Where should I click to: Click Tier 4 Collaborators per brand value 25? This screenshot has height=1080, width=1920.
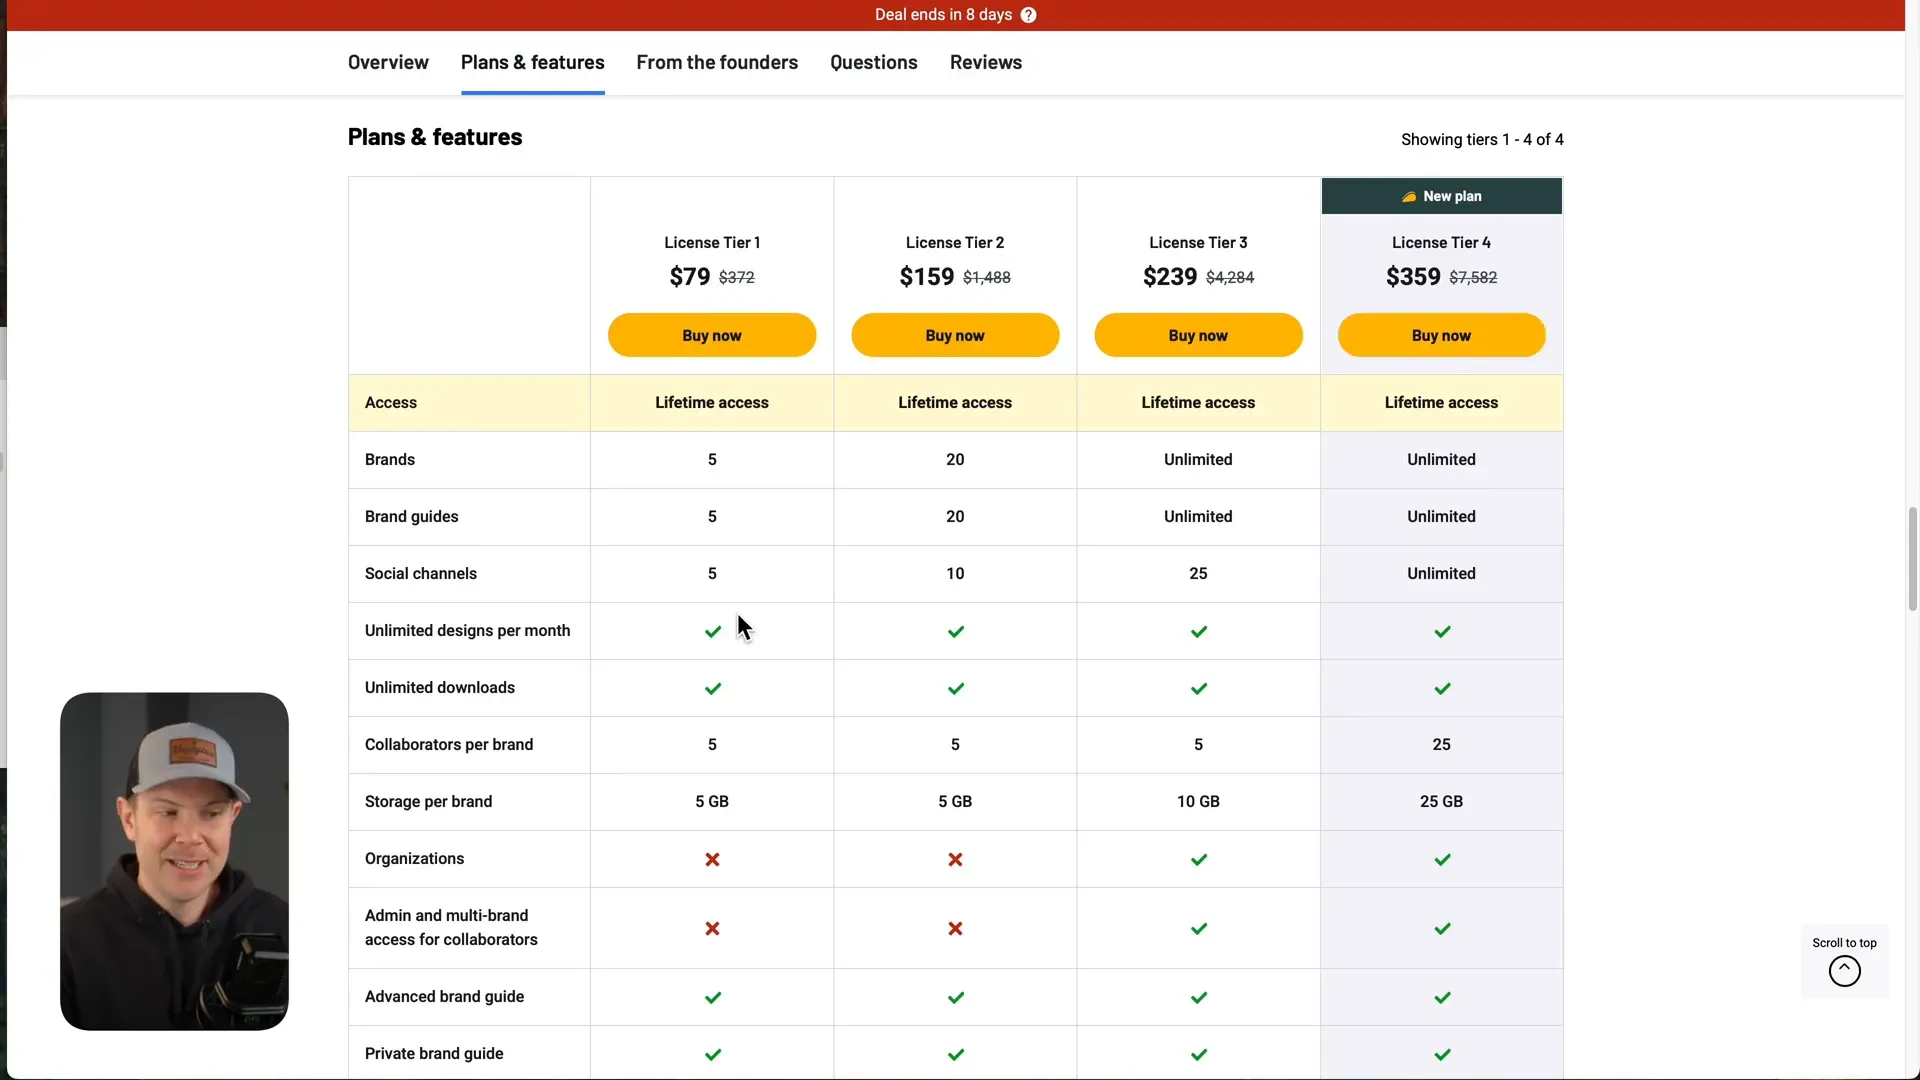(1441, 745)
